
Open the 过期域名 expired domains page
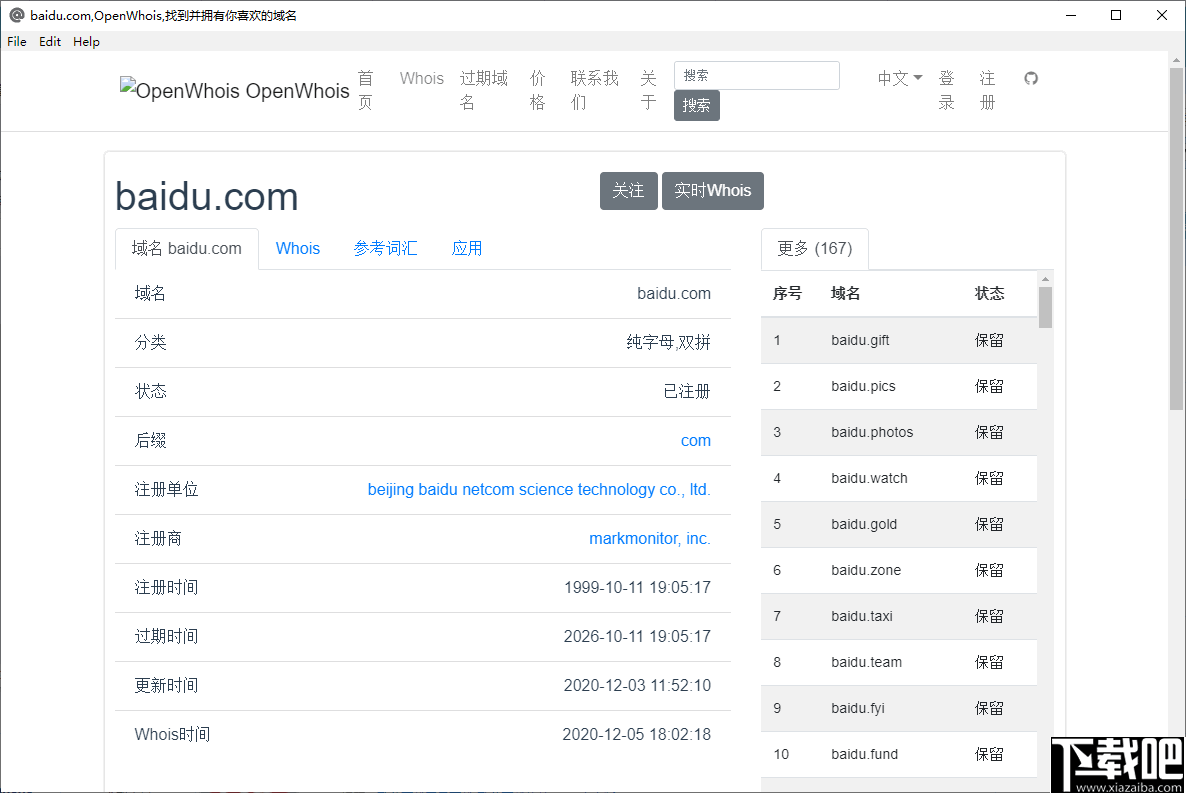click(483, 90)
